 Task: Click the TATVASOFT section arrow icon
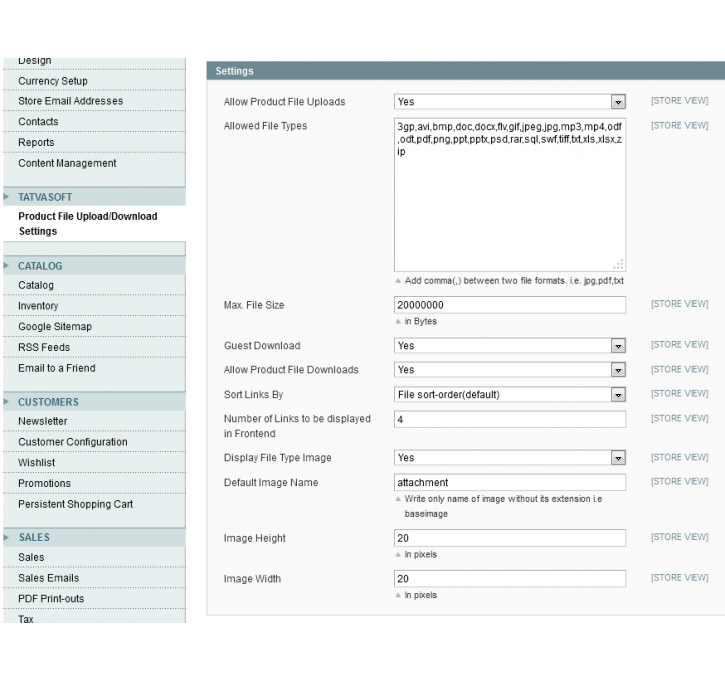6,197
